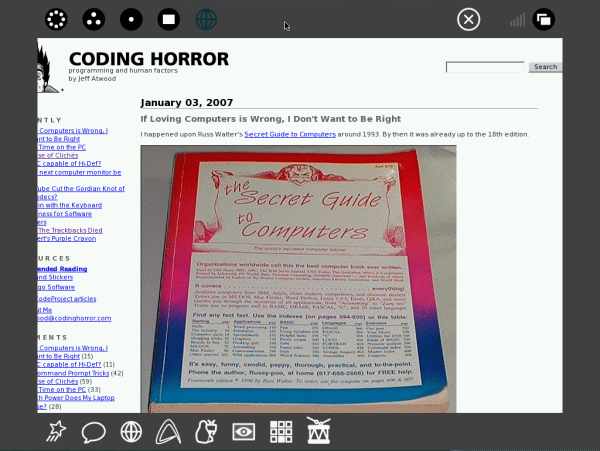Check the wireless signal strength bars

(517, 20)
